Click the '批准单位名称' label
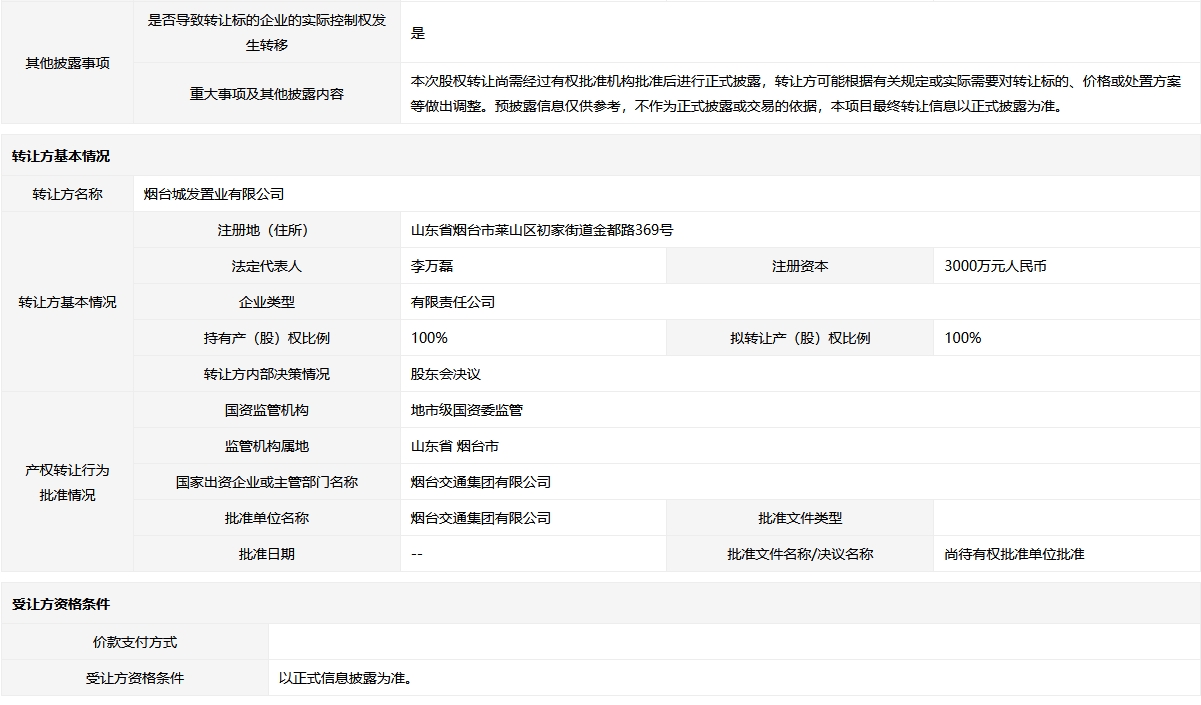The height and width of the screenshot is (705, 1201). (266, 518)
